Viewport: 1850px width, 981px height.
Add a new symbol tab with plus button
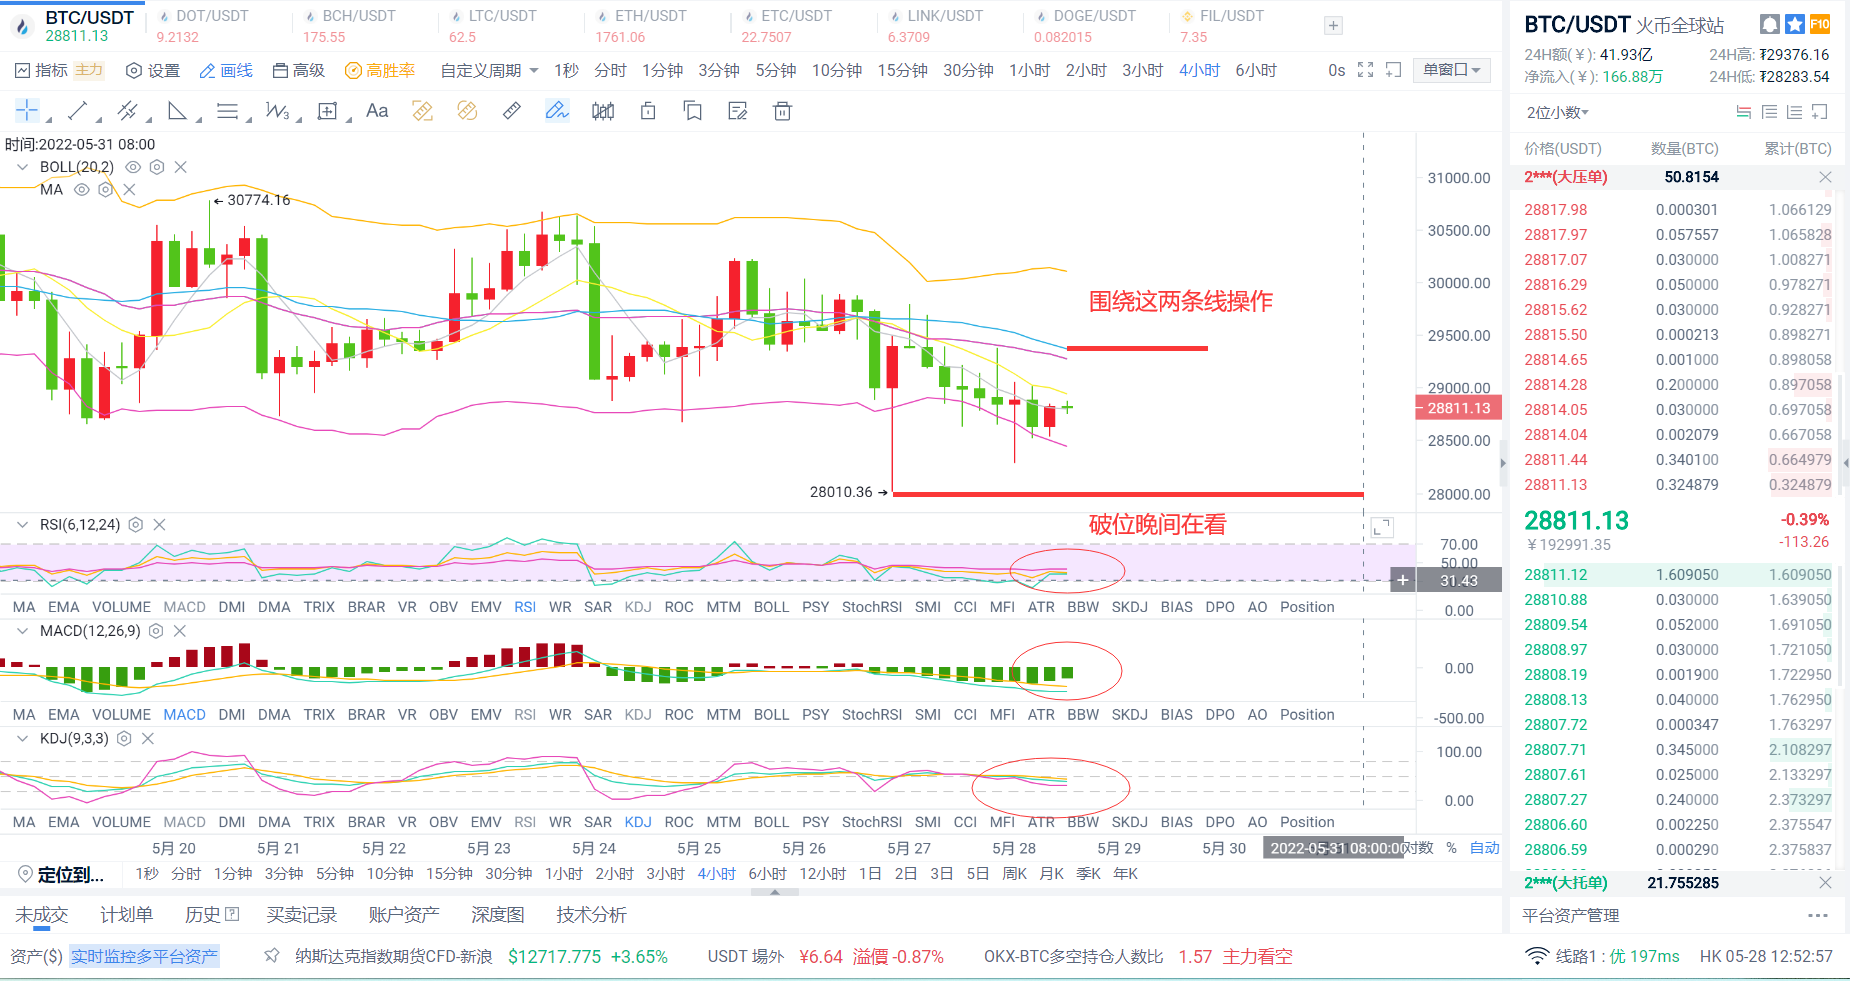(1333, 26)
